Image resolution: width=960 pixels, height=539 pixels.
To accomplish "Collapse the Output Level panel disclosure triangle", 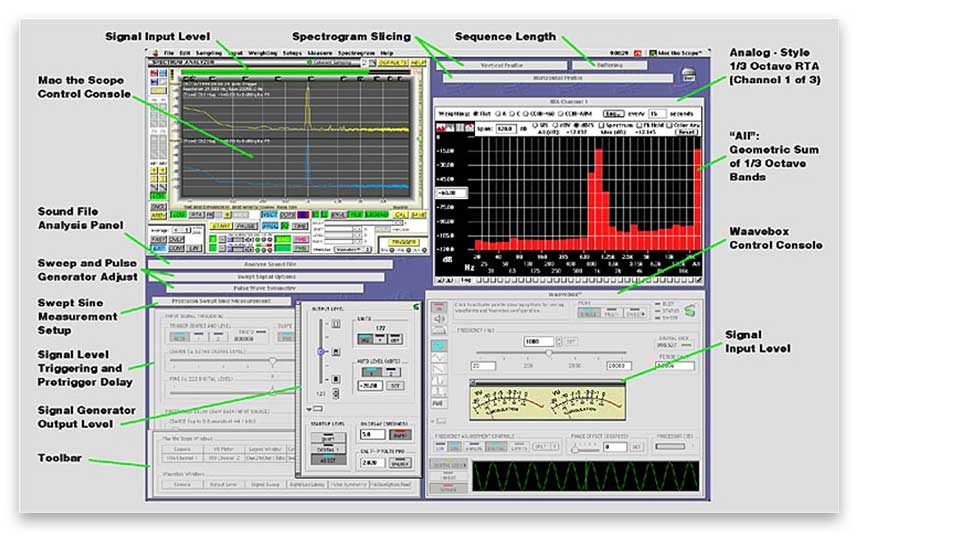I will coord(309,409).
